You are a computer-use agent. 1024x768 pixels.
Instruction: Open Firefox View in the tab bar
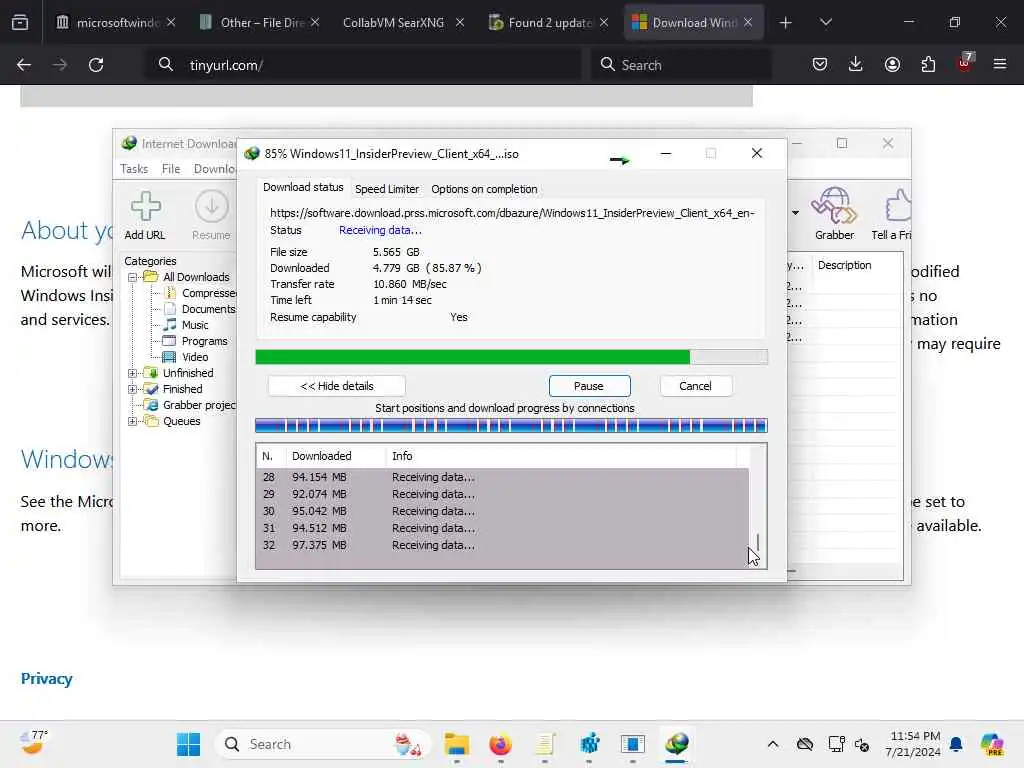point(20,22)
